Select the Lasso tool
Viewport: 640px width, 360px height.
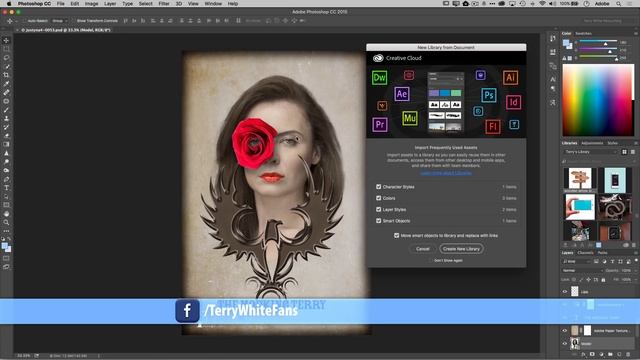pos(6,58)
